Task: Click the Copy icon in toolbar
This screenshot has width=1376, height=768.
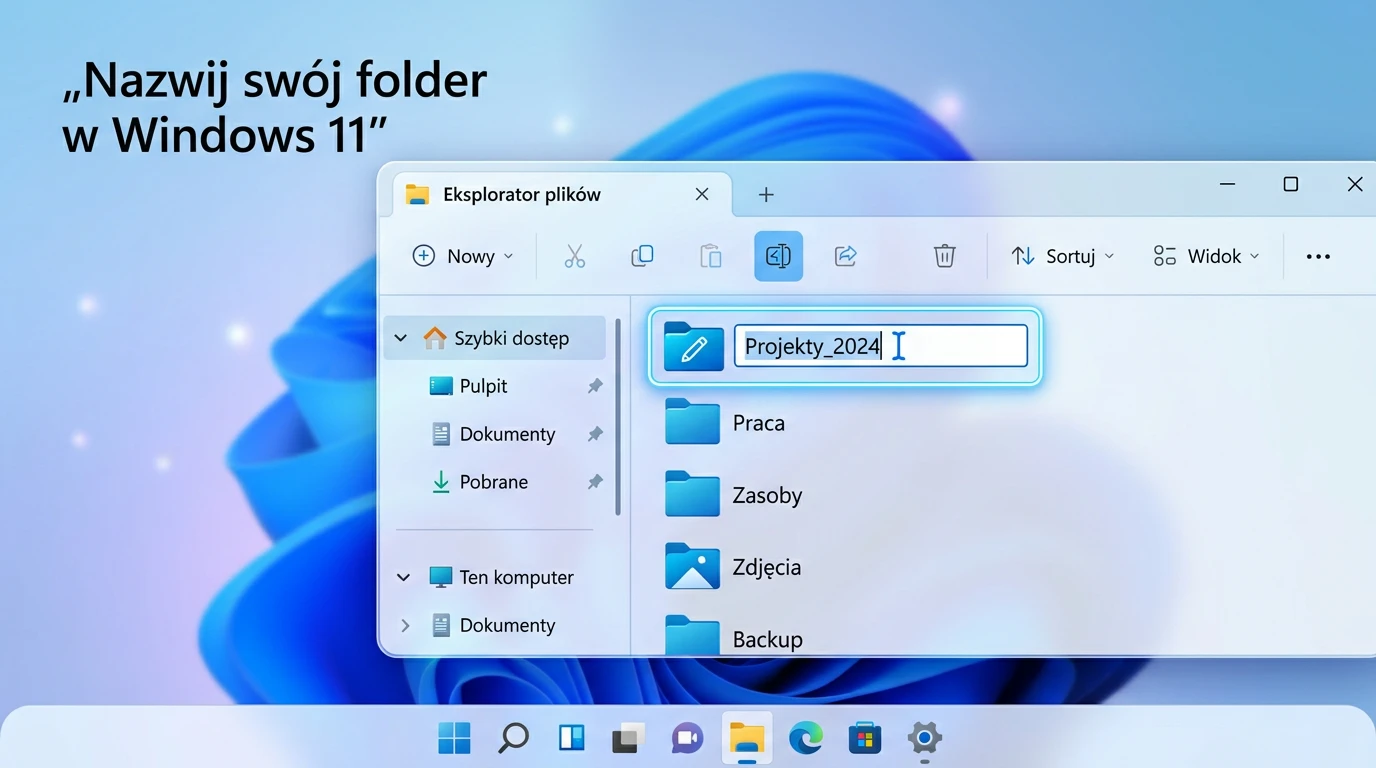Action: 642,256
